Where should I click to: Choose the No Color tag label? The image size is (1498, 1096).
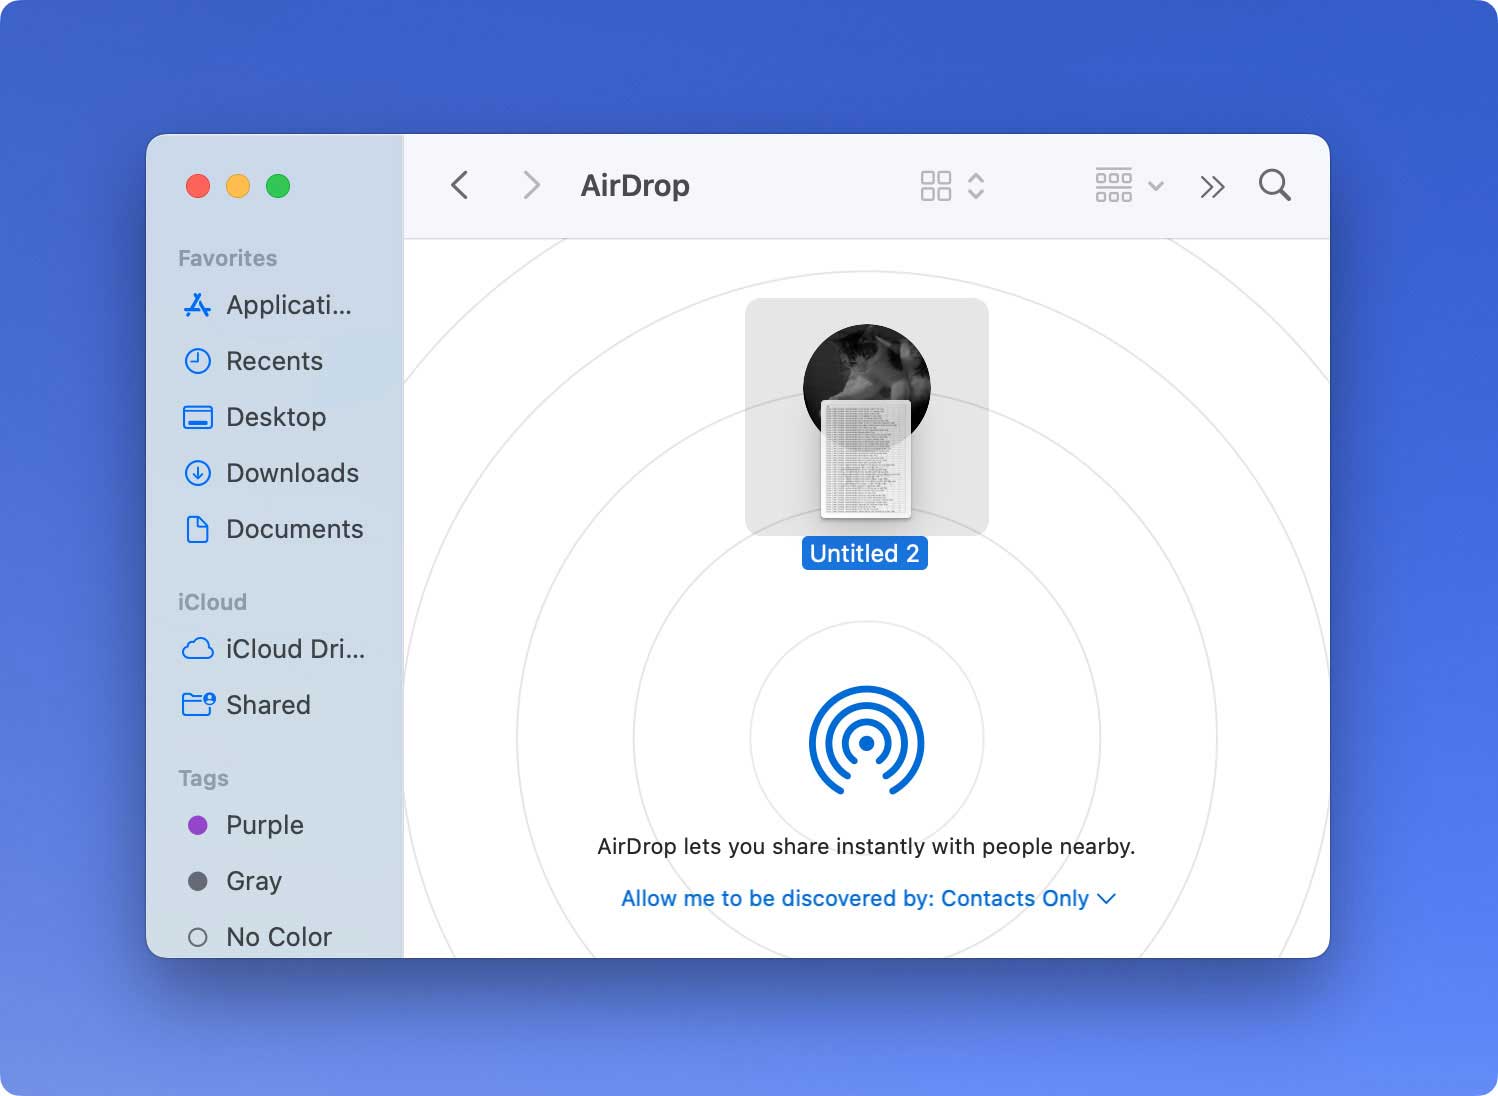(279, 937)
